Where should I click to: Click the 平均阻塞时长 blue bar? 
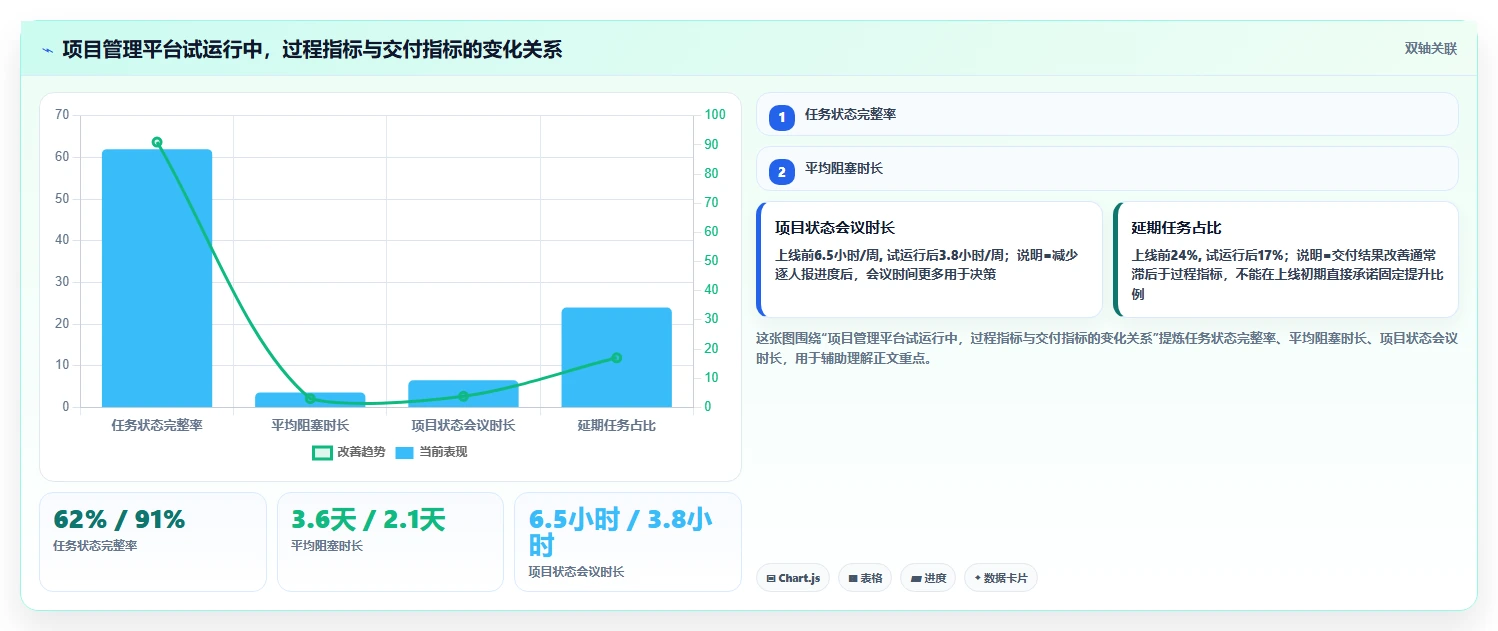pyautogui.click(x=310, y=400)
